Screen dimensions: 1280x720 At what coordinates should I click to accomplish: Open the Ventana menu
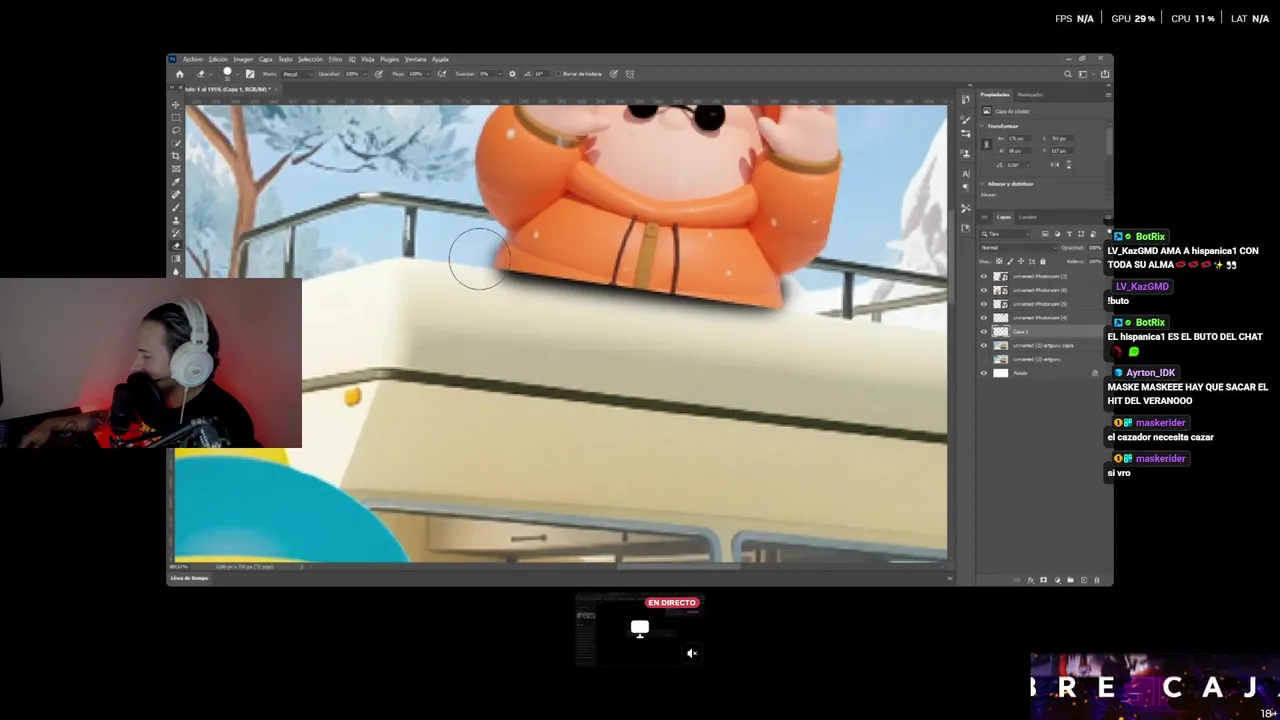click(x=415, y=59)
